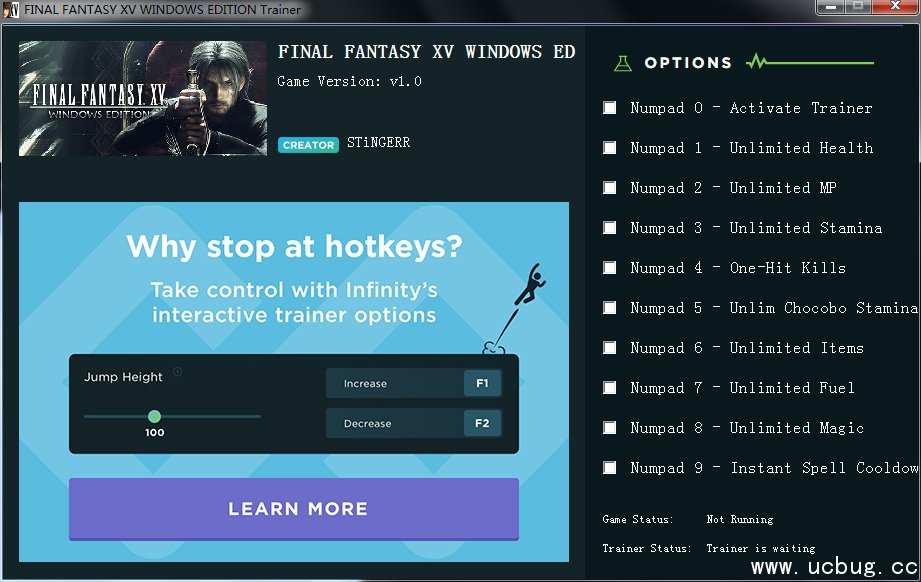This screenshot has height=582, width=921.
Task: Click the F1 hotkey badge
Action: pyautogui.click(x=482, y=383)
